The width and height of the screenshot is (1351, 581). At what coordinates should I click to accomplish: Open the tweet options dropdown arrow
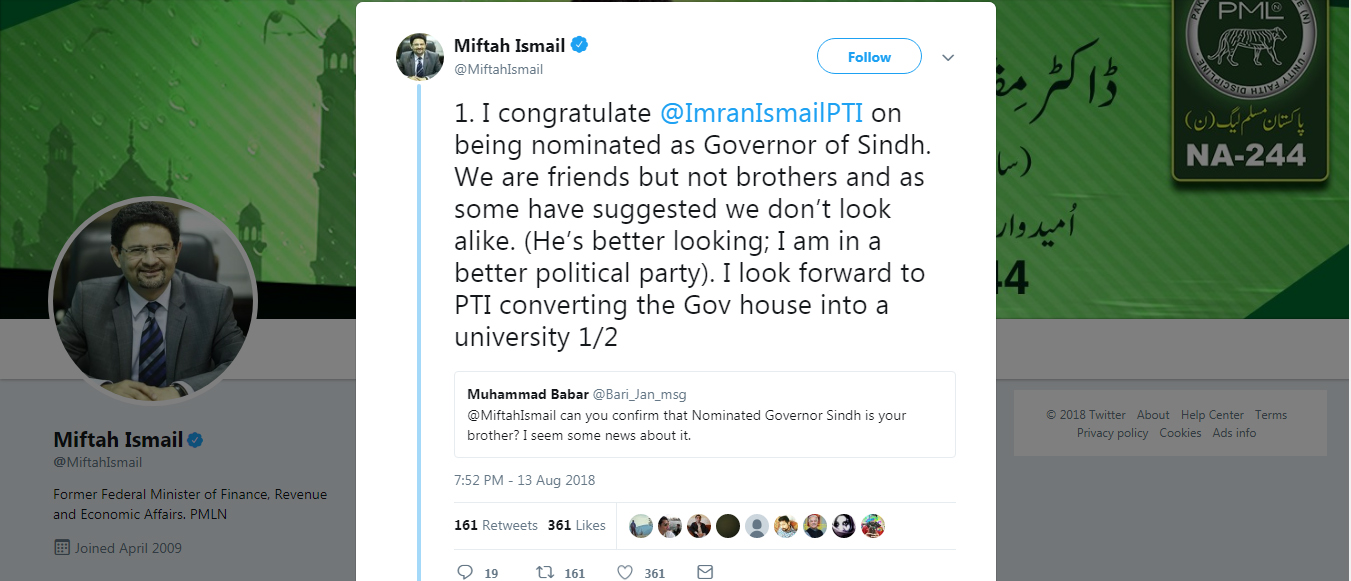[x=948, y=58]
